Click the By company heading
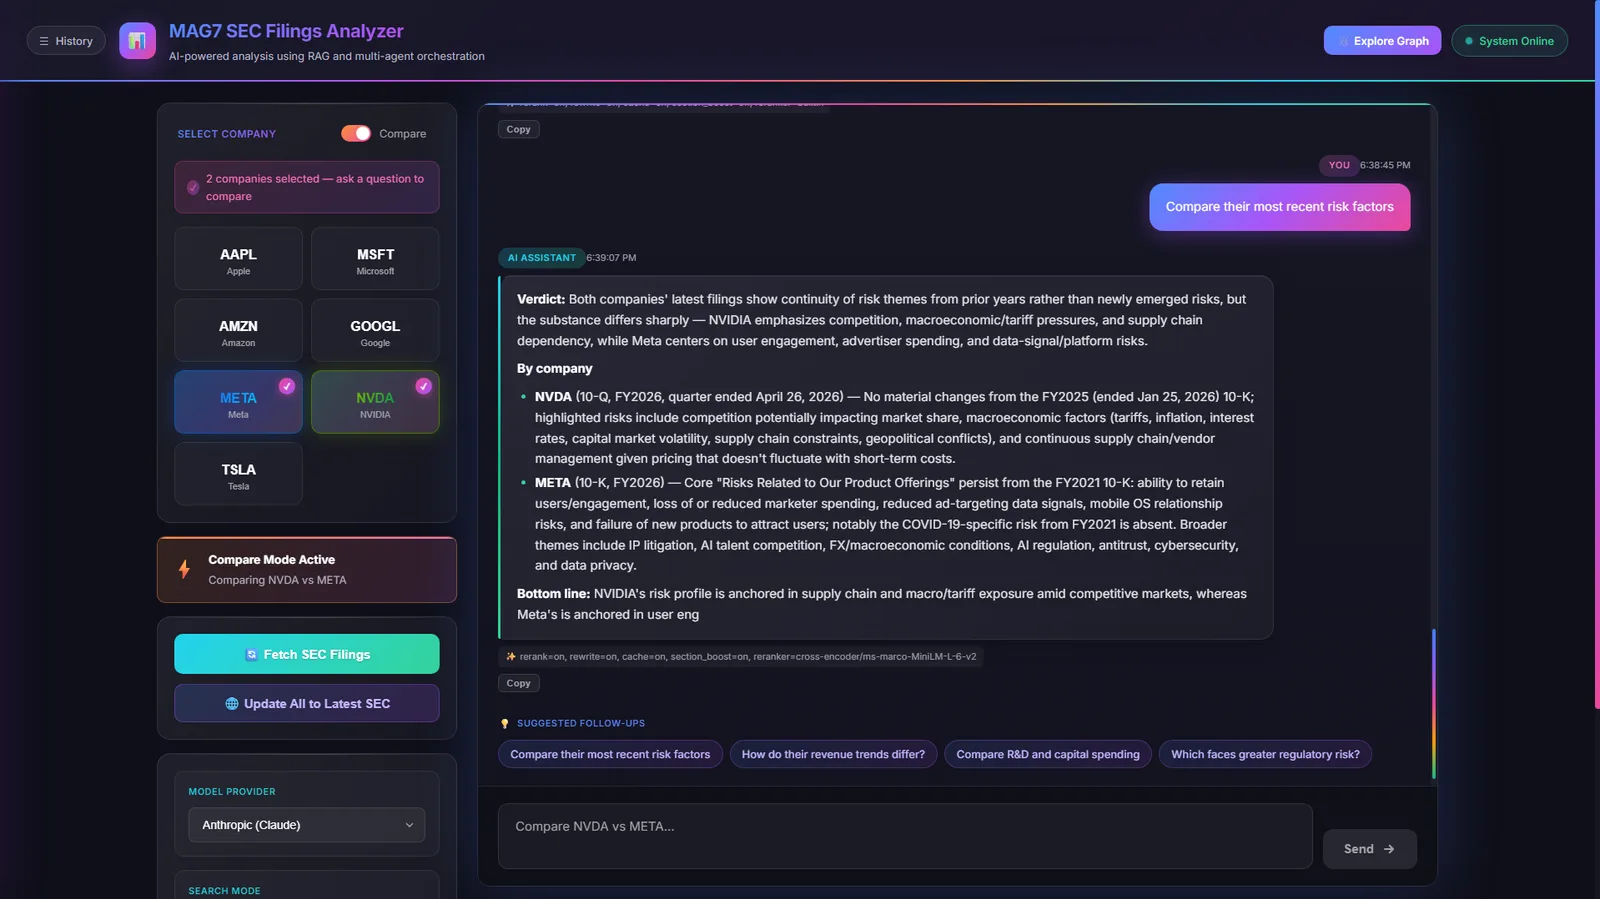The height and width of the screenshot is (899, 1600). tap(554, 369)
